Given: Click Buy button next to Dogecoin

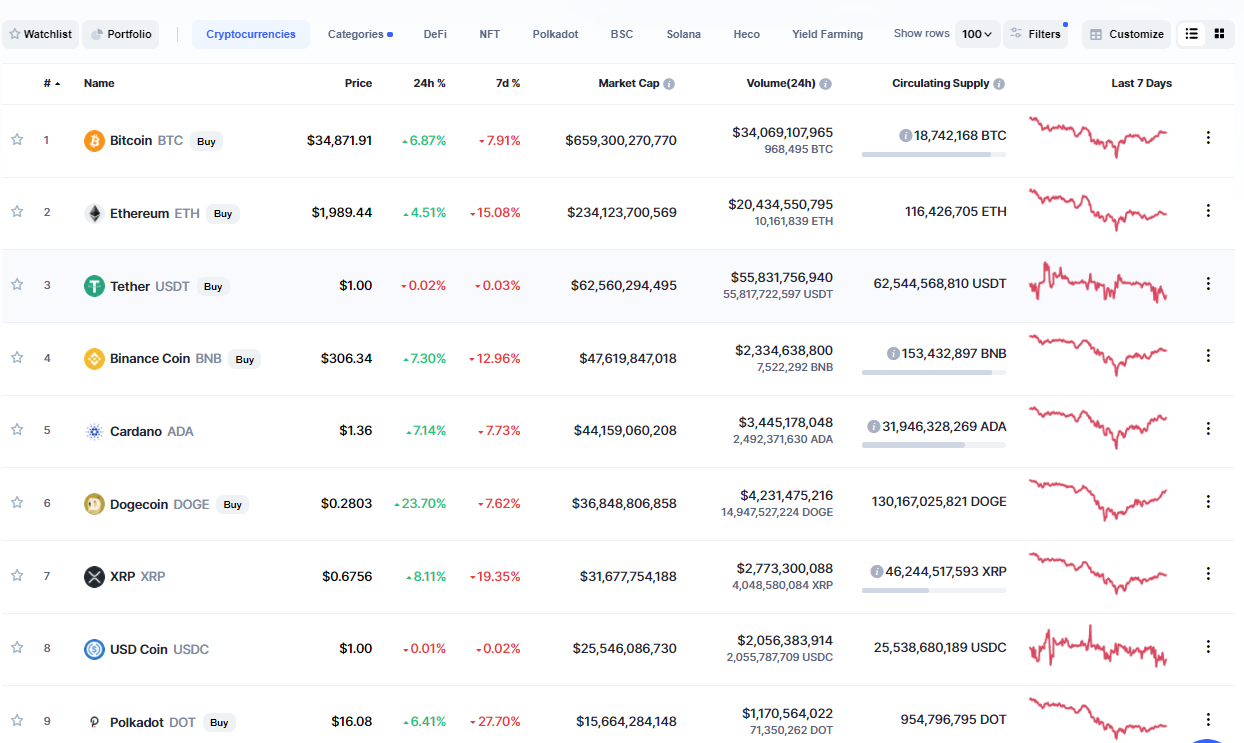Looking at the screenshot, I should (233, 505).
